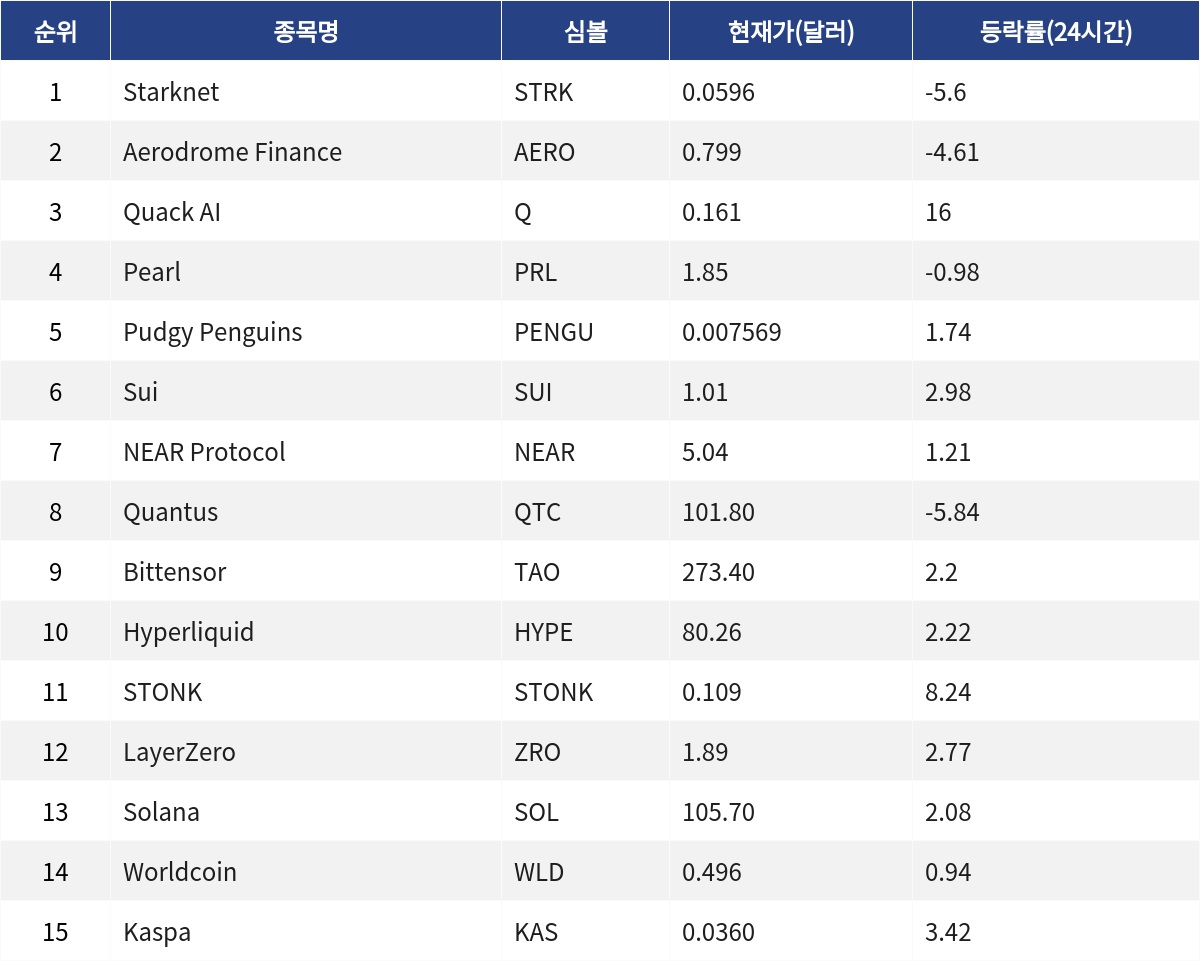Click the Bittensor name cell
1200x961 pixels.
click(306, 572)
